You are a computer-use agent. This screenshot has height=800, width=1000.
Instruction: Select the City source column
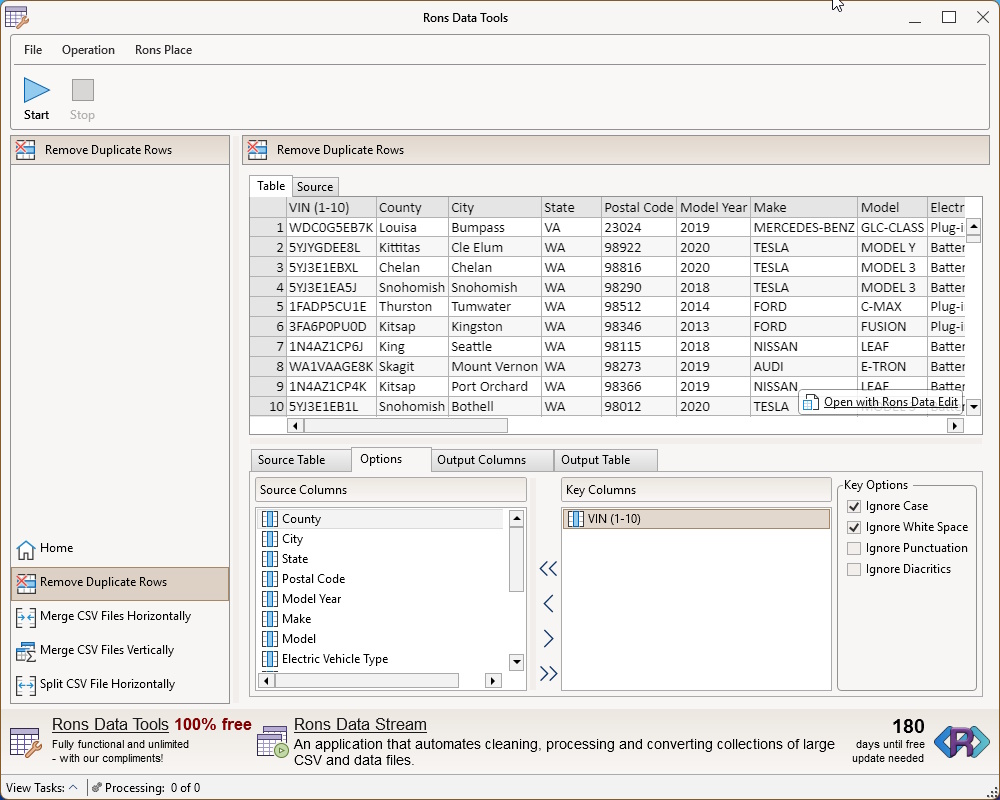[380, 539]
